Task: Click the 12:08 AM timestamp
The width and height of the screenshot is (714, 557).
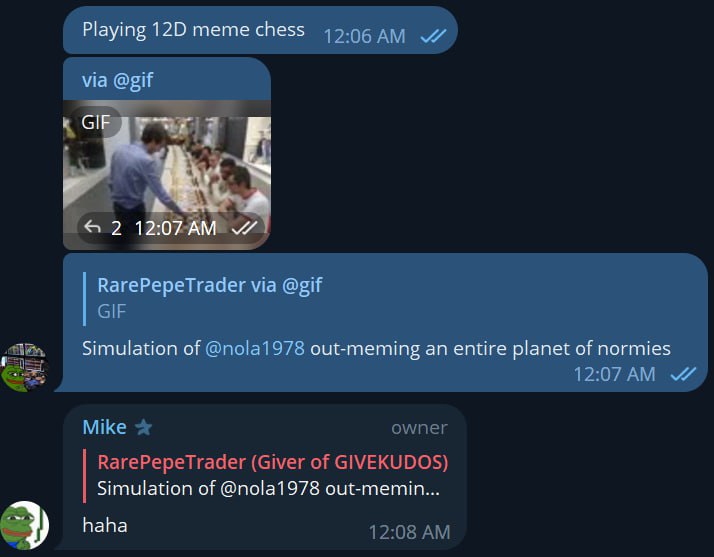Action: [x=409, y=532]
